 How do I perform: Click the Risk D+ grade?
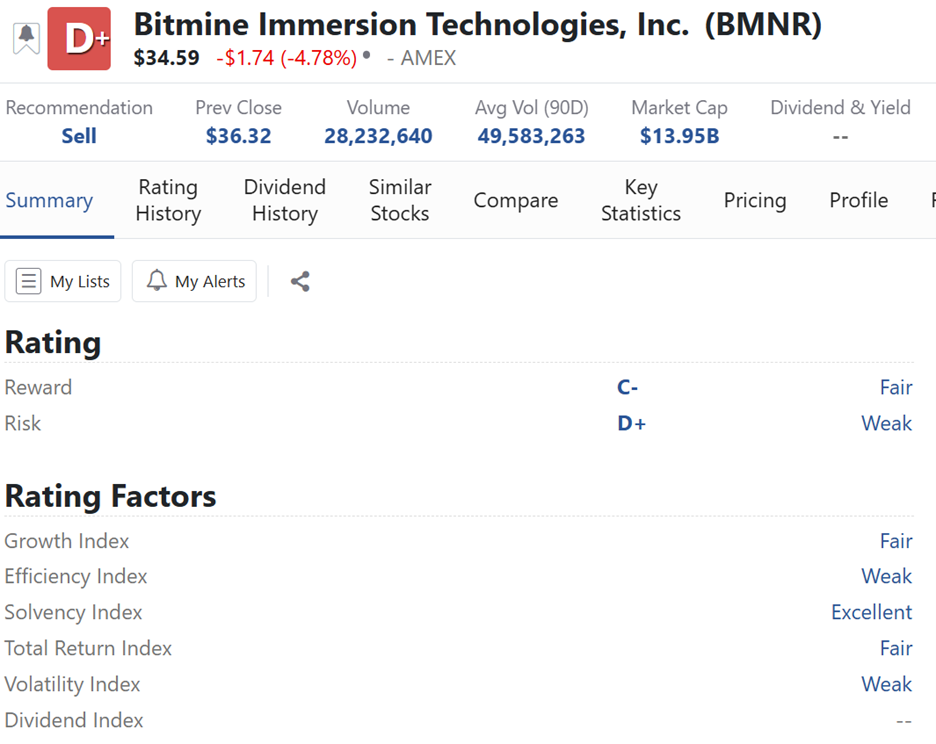[x=632, y=424]
